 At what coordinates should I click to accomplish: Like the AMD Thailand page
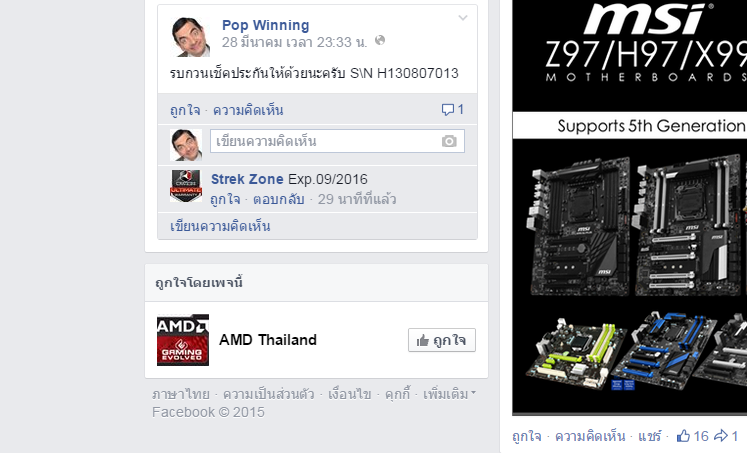tap(442, 340)
